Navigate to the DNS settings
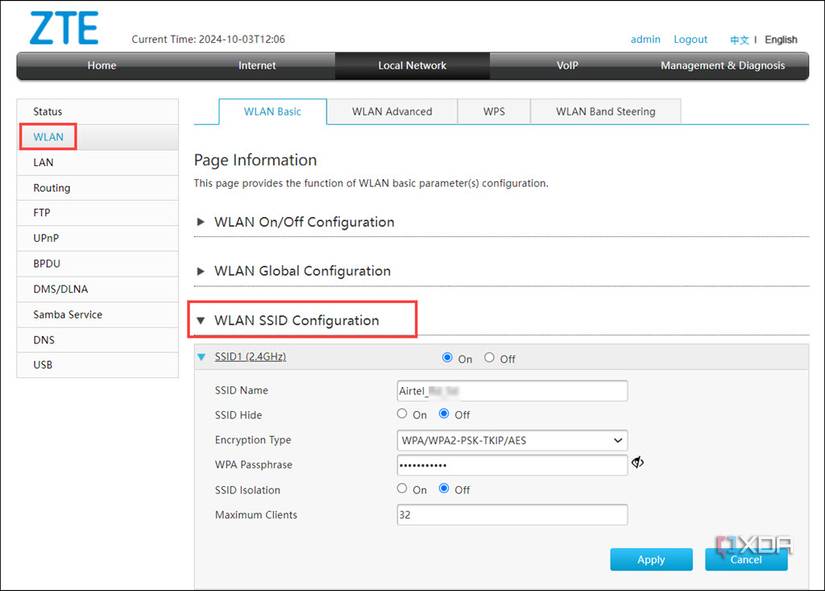 42,339
